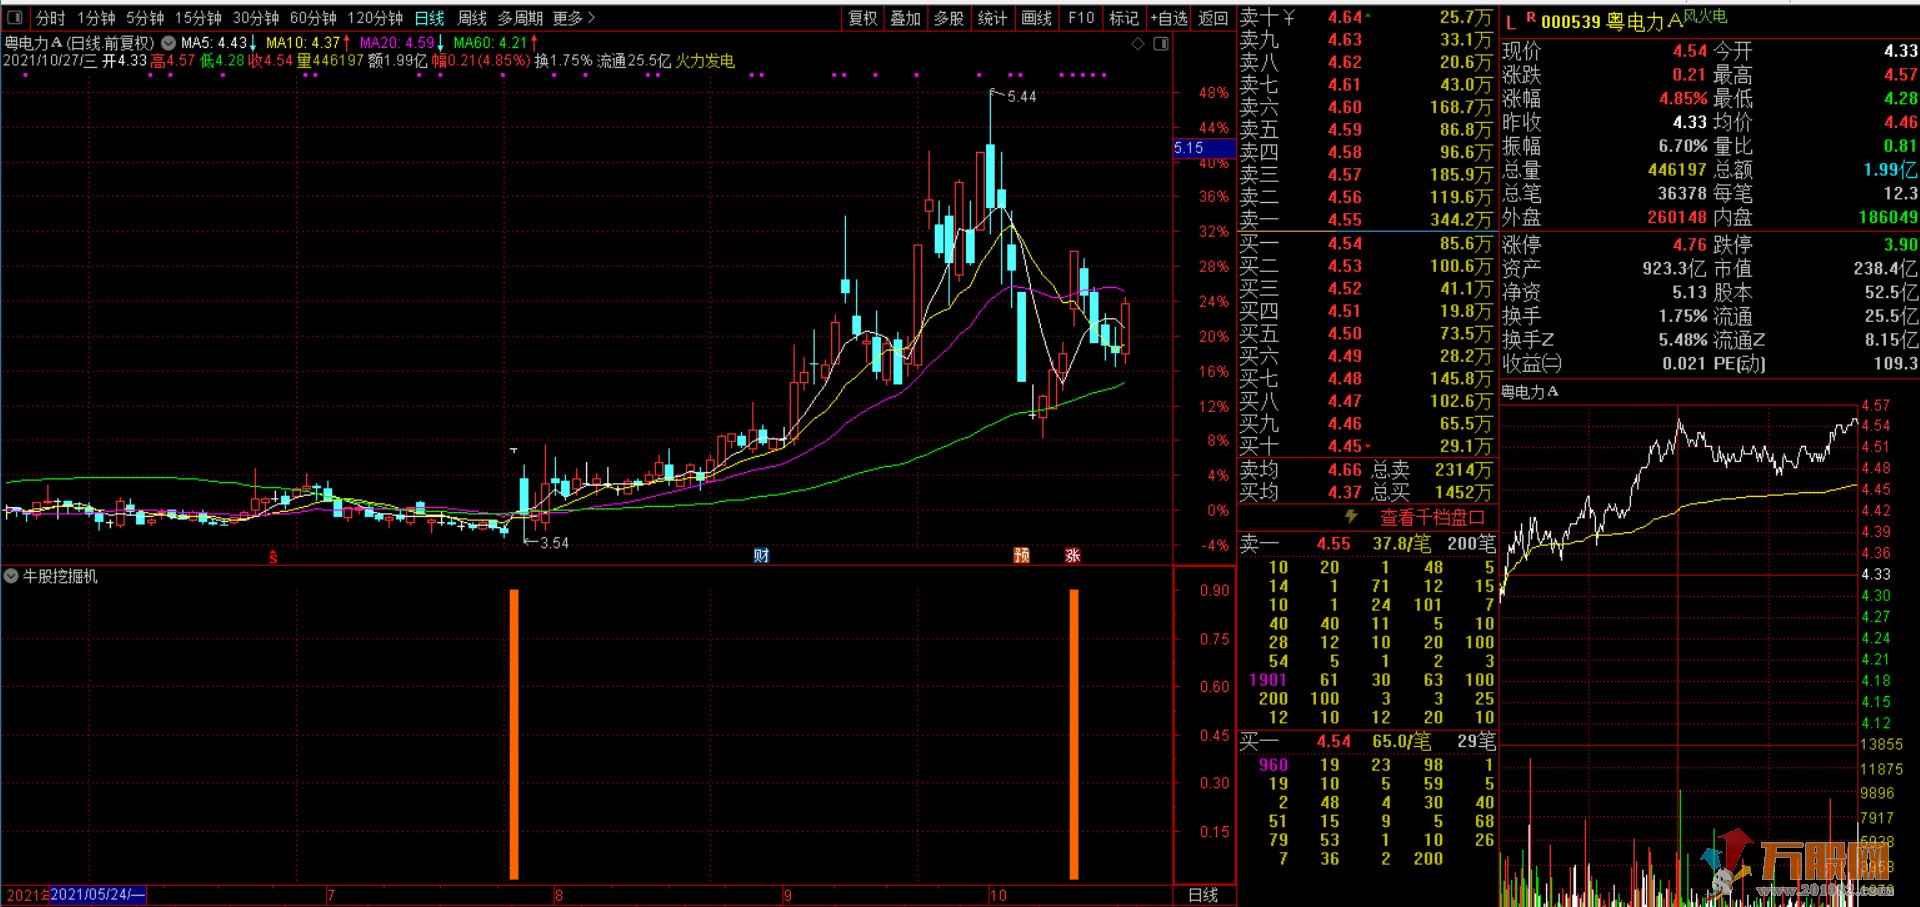Add stock via +自选 button
1920x907 pixels.
1168,18
